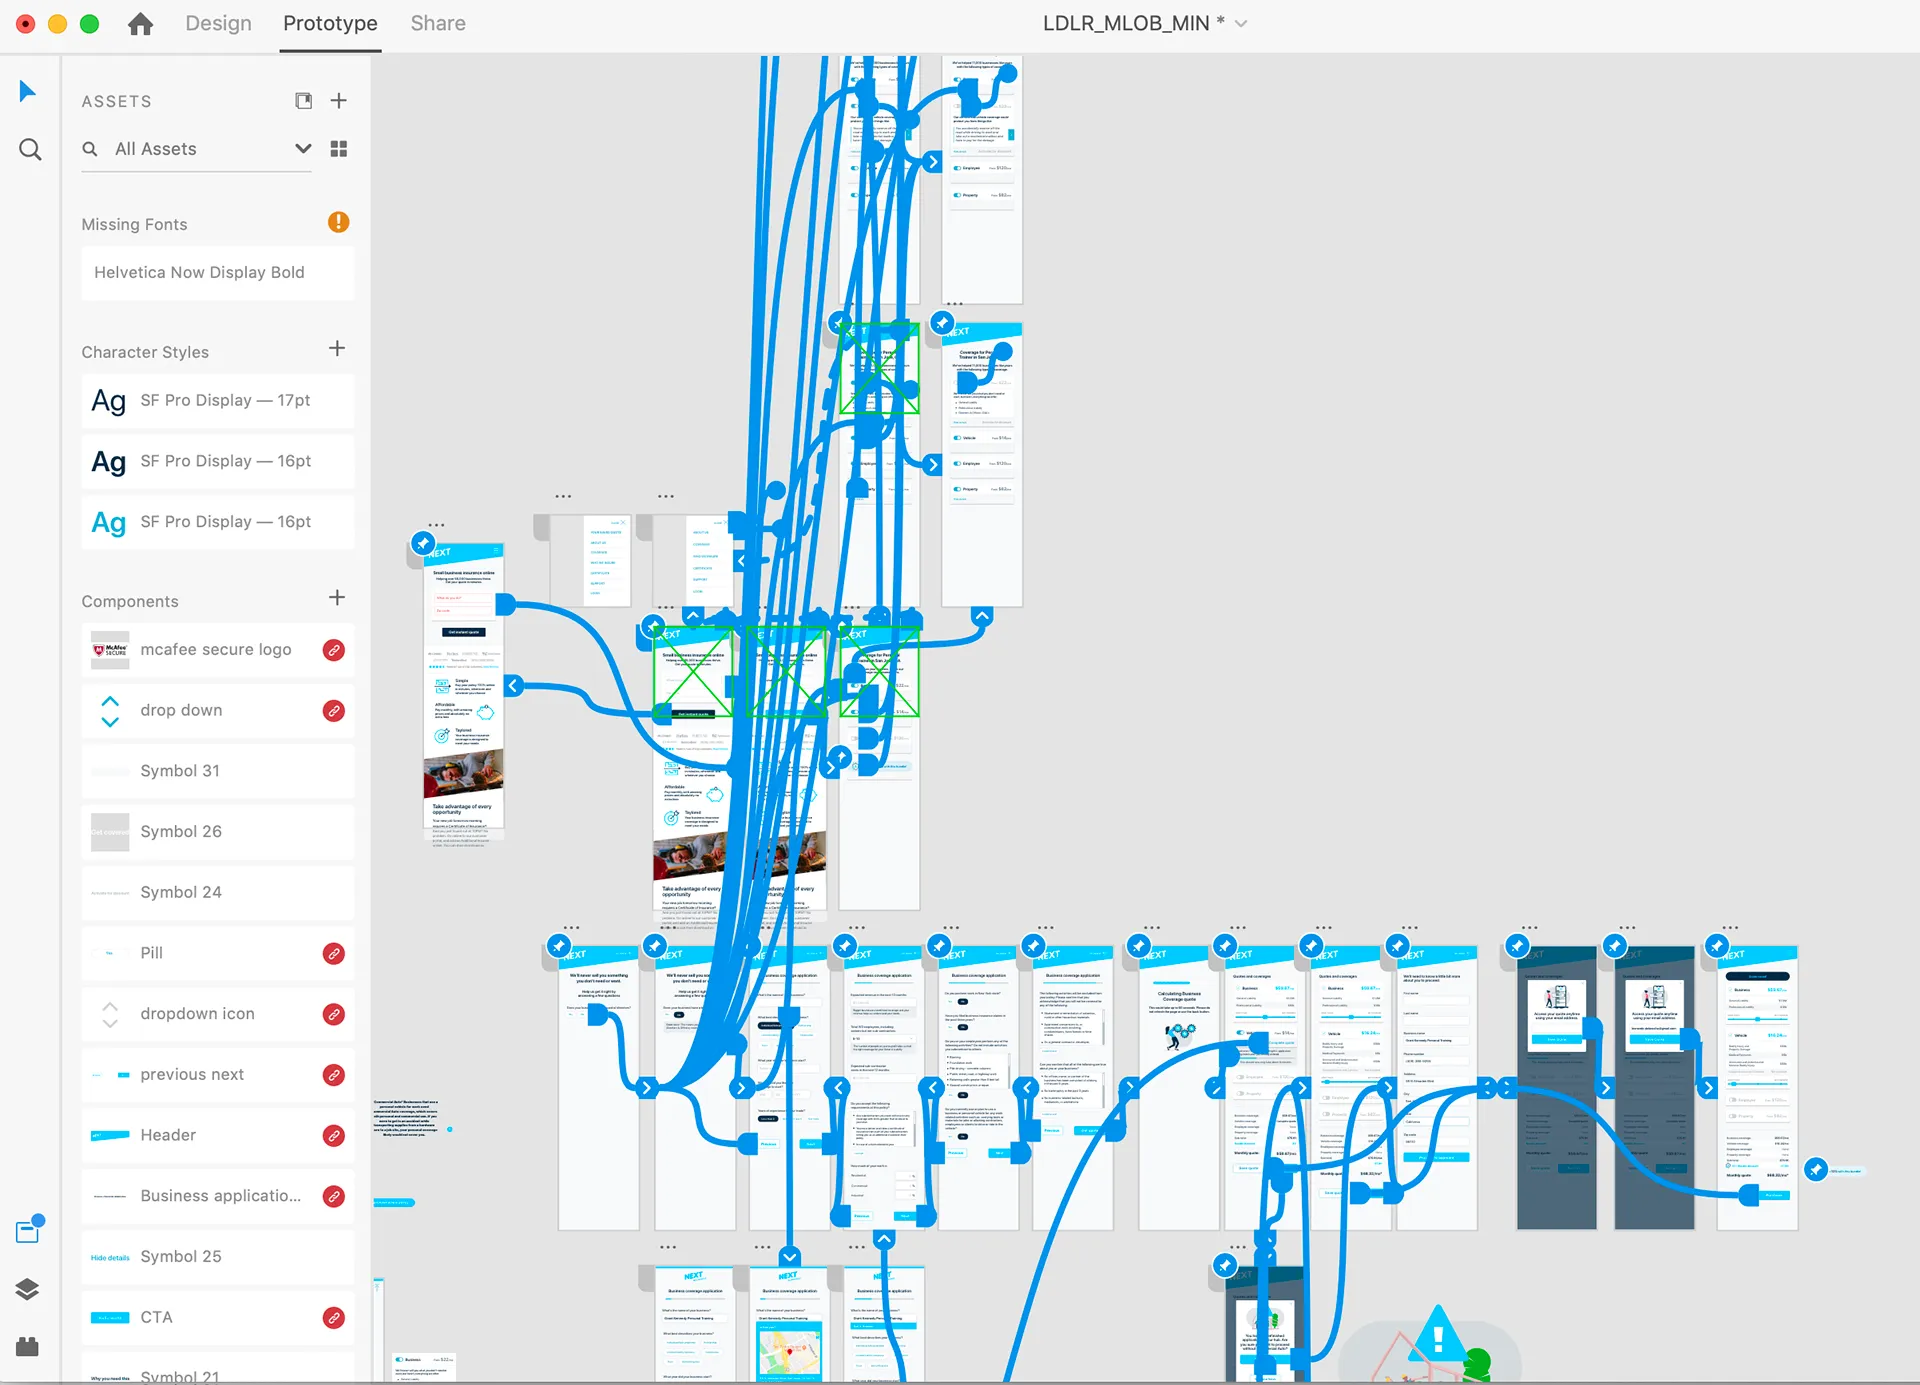Open document title dropdown chevron
Screen dimensions: 1920x1385
click(x=1241, y=24)
